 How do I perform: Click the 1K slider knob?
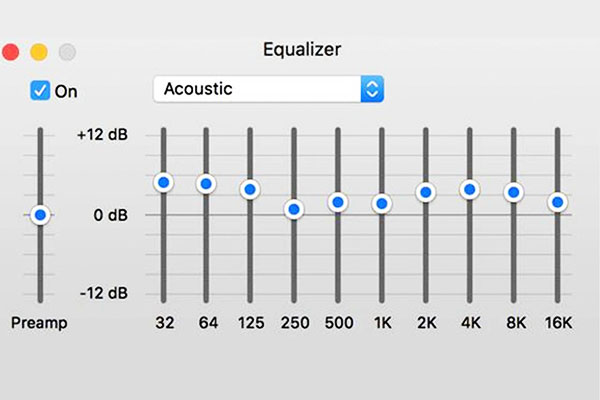[381, 204]
